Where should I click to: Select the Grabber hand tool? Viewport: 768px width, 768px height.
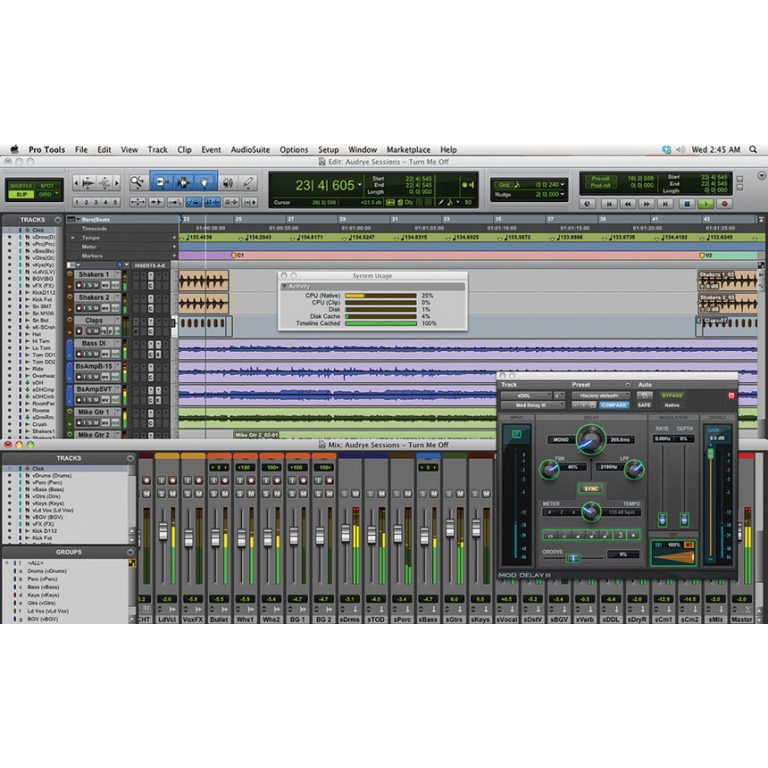click(203, 182)
